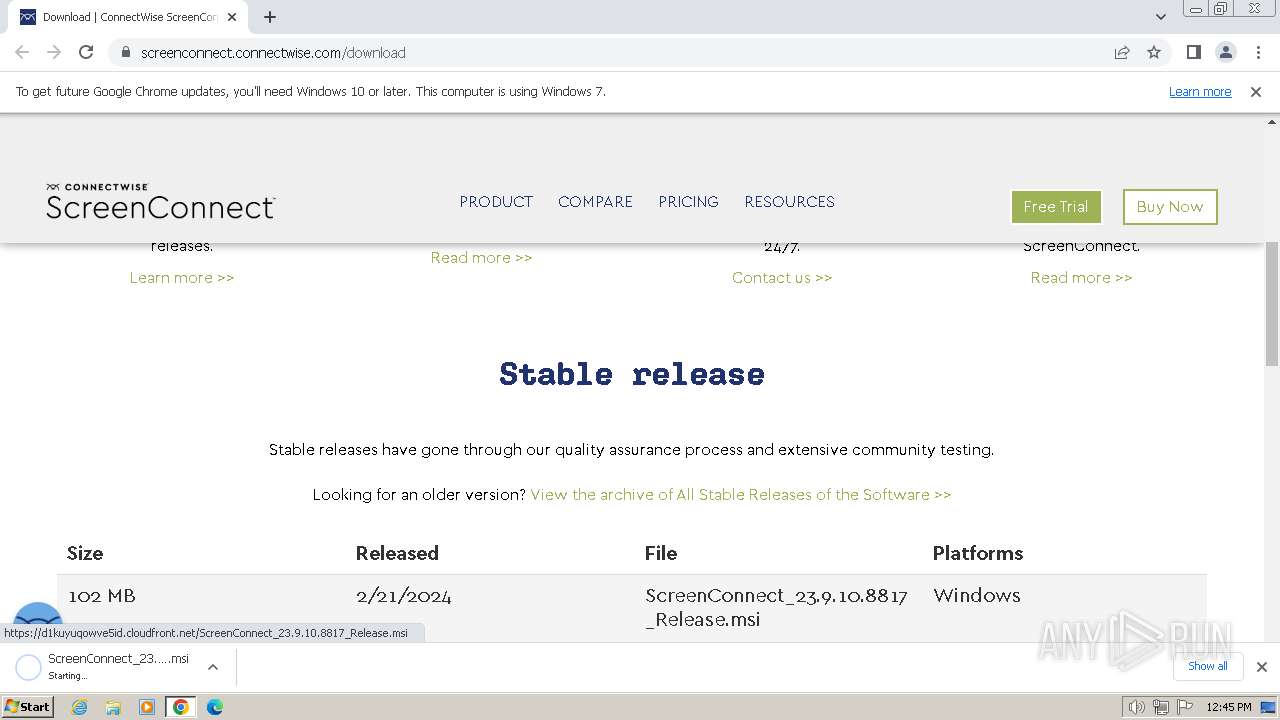Click the taskbar clock 12:45 PM
Viewport: 1280px width, 720px height.
pyautogui.click(x=1229, y=707)
